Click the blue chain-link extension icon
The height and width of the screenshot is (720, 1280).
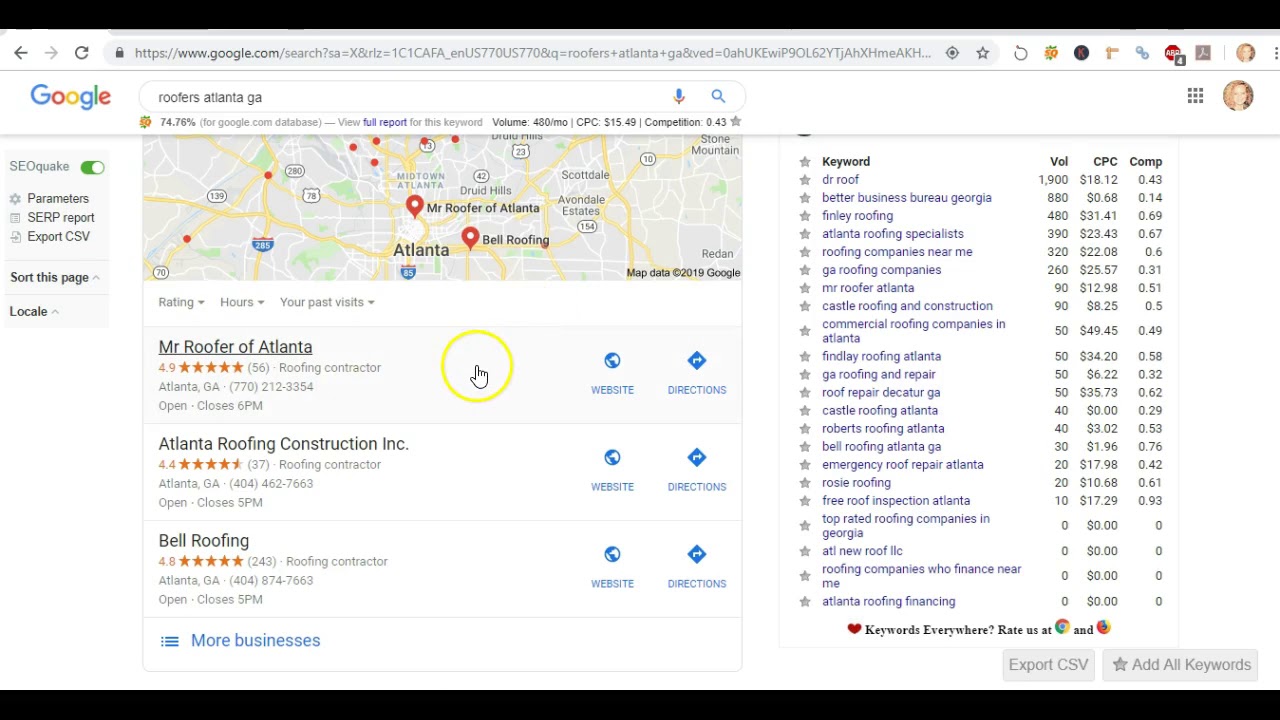(1142, 53)
